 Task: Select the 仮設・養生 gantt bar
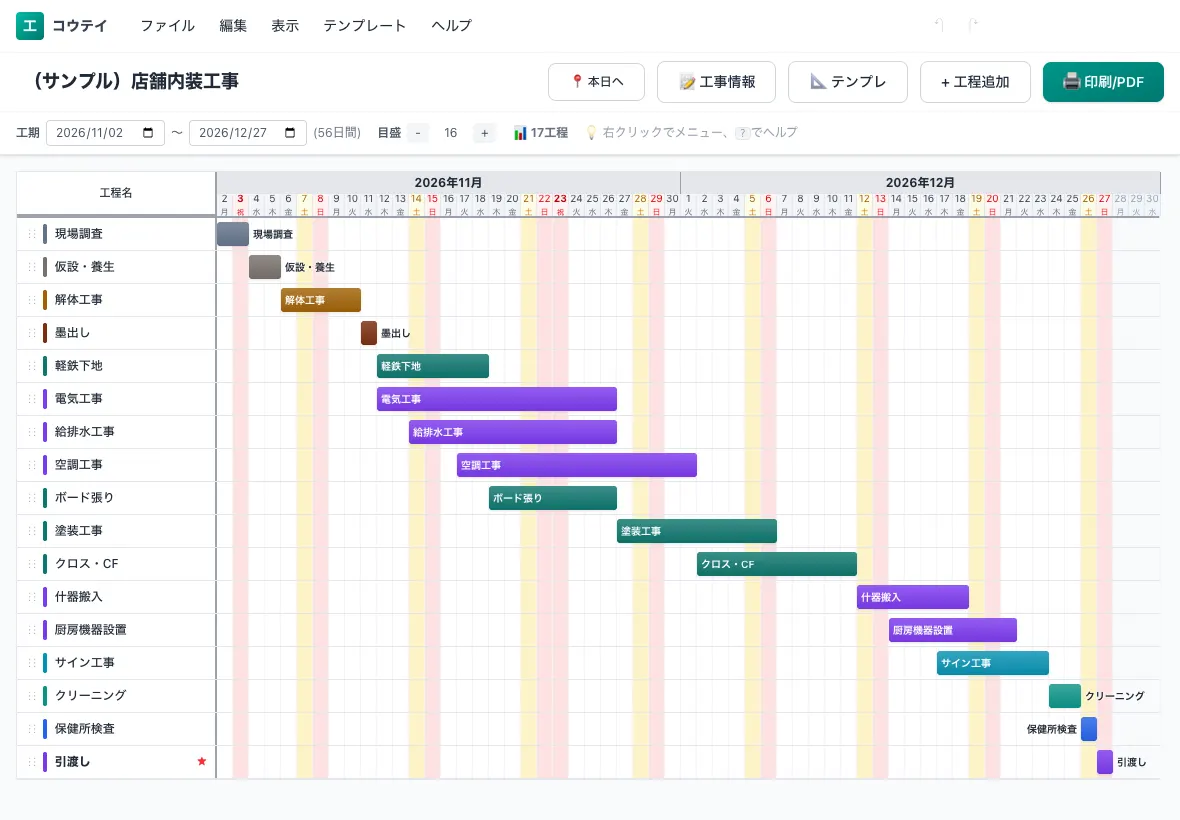(x=265, y=267)
